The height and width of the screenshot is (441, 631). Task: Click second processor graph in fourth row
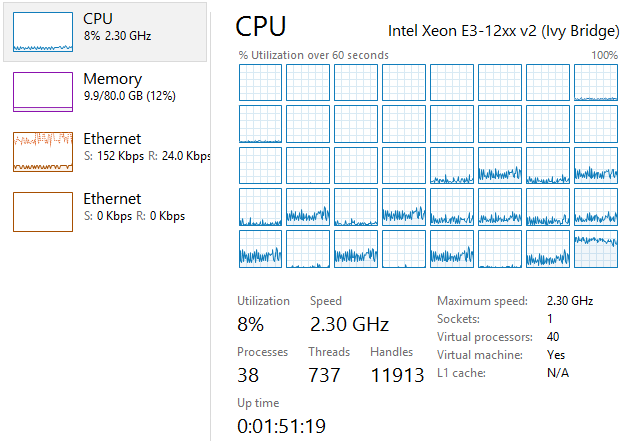pos(308,207)
